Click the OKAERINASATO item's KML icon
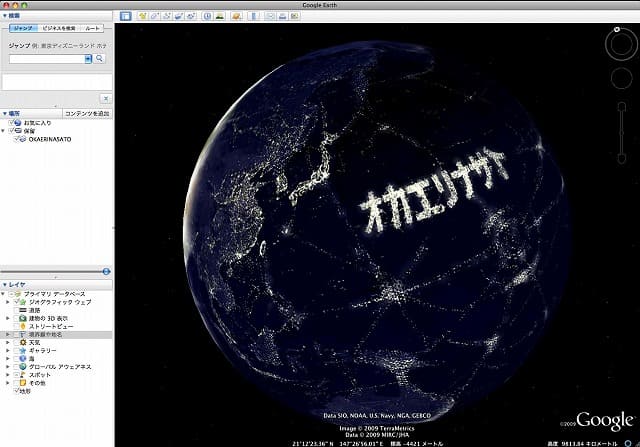This screenshot has height=447, width=640. (x=23, y=139)
